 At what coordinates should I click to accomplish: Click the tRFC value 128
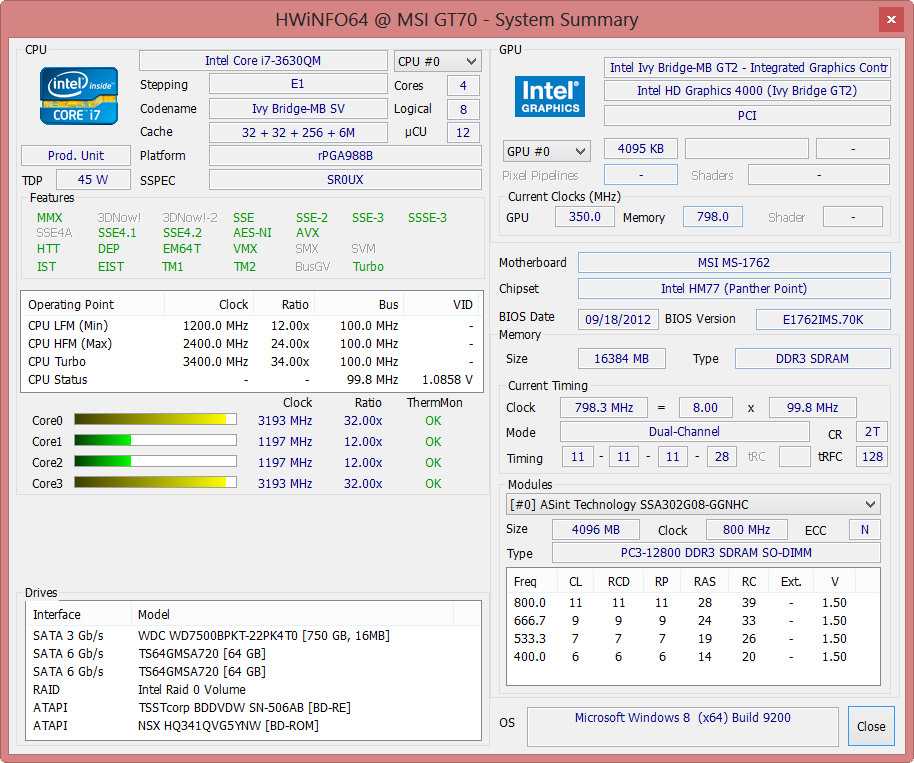tap(872, 456)
